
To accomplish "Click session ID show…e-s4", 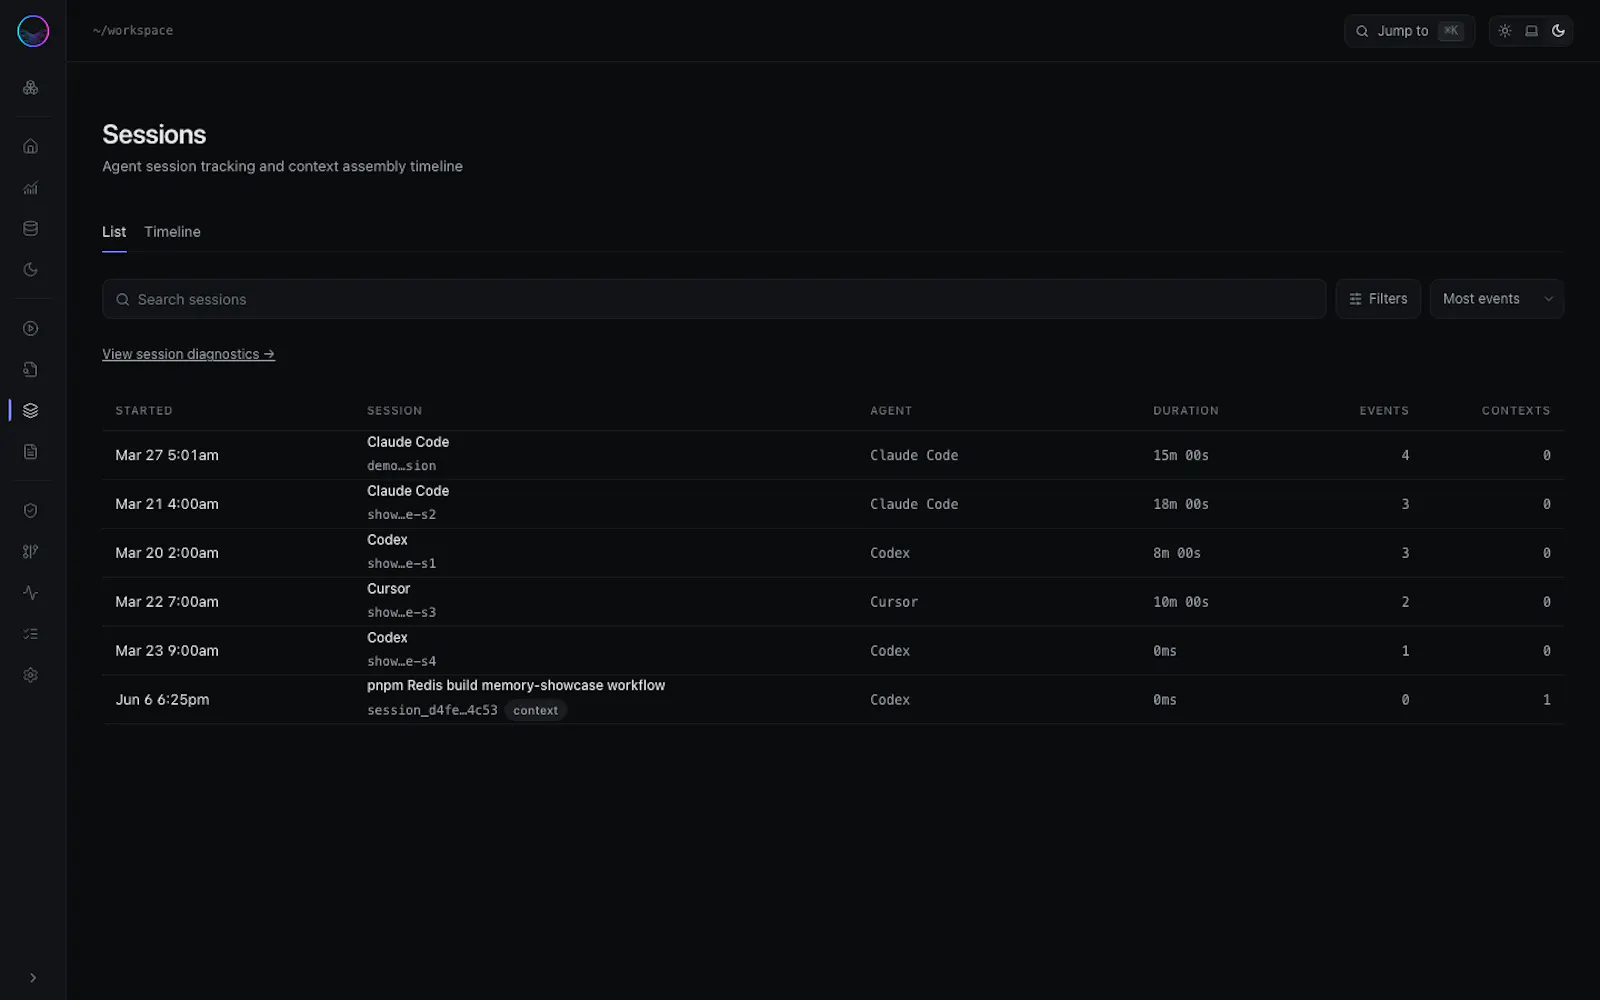I will [x=401, y=662].
